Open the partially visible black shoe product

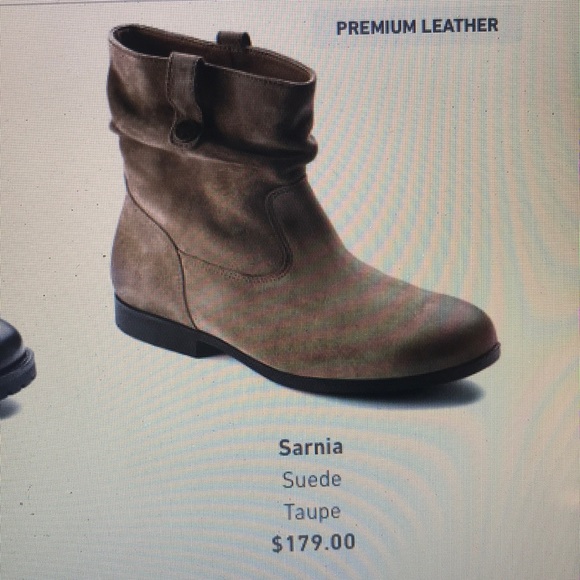pyautogui.click(x=17, y=359)
